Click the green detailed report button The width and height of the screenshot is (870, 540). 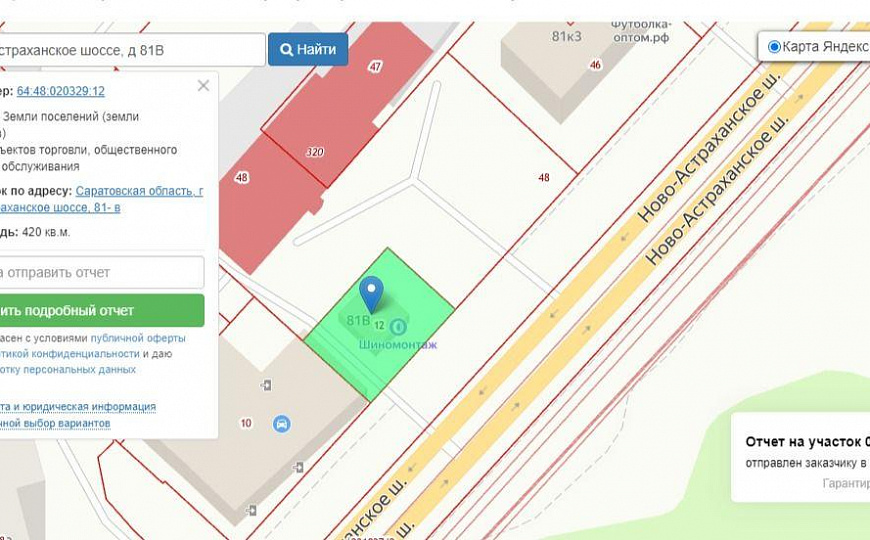102,311
